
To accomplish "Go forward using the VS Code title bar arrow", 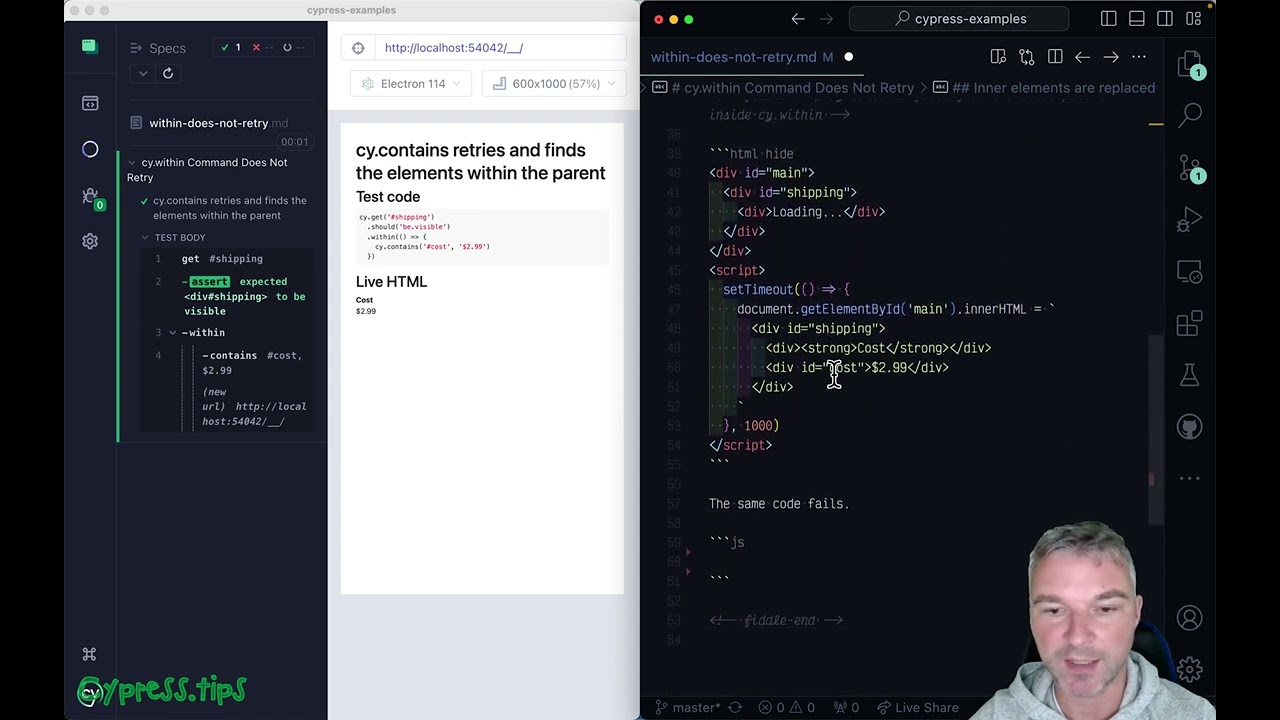I will (827, 19).
